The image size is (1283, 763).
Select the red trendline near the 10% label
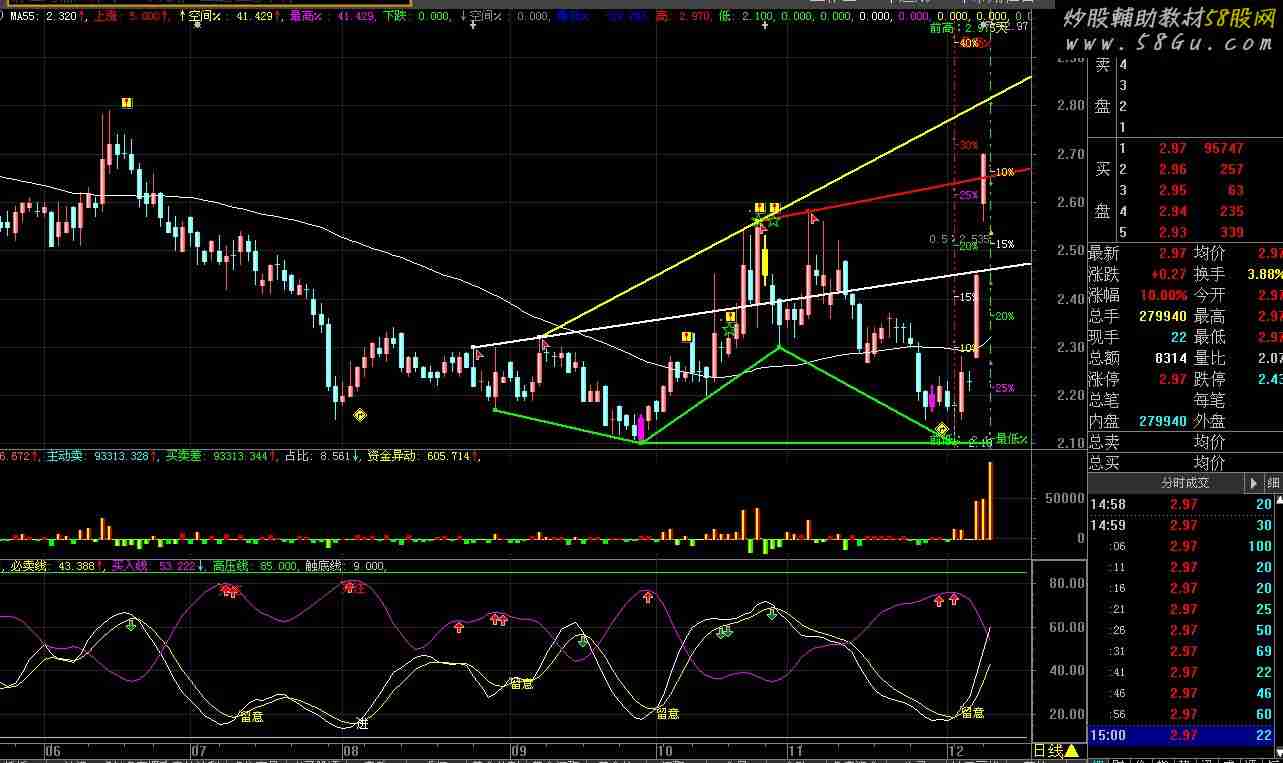[x=900, y=195]
